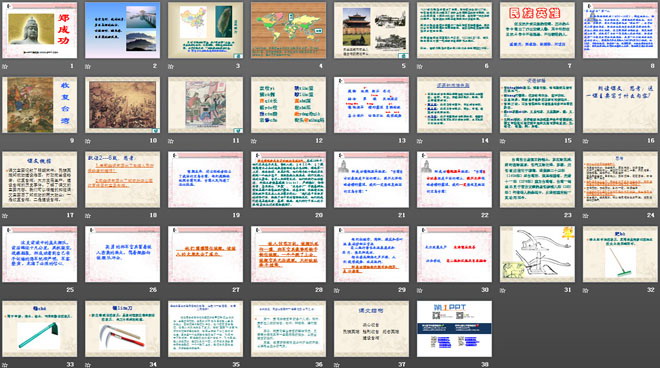
Task: Select slide 11 with the colored illustration
Action: [205, 105]
